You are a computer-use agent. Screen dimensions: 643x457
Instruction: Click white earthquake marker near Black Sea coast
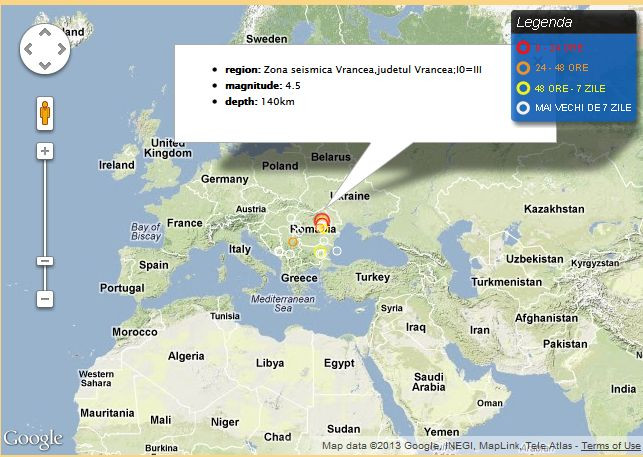point(338,250)
